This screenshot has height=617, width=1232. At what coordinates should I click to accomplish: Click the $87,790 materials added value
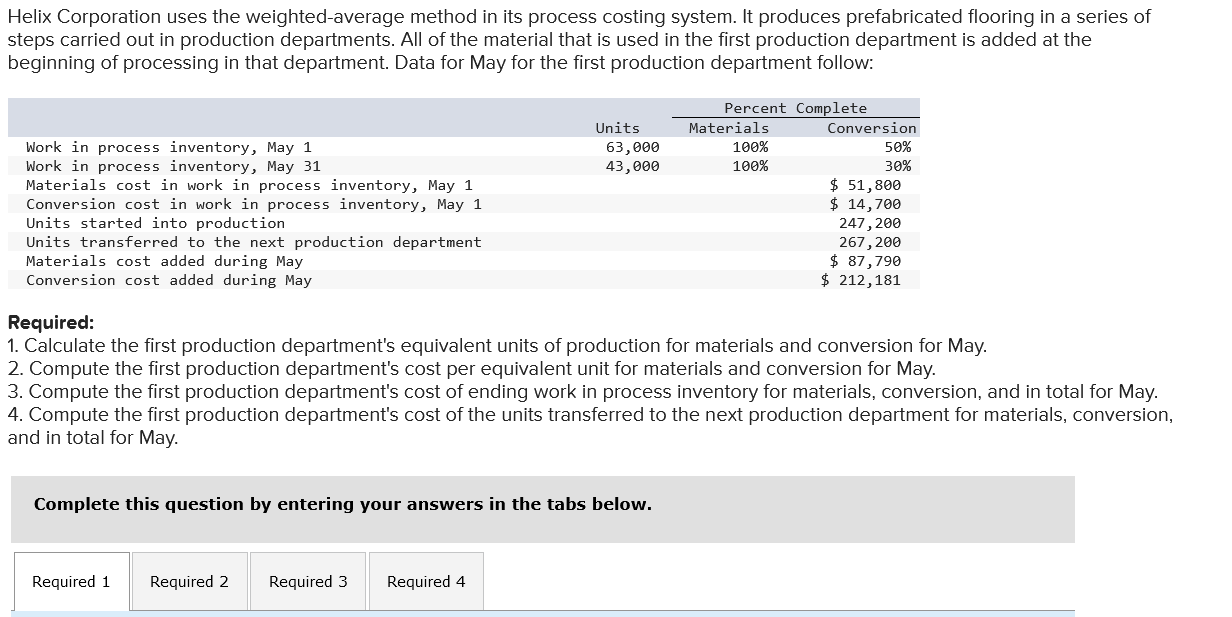[x=866, y=261]
